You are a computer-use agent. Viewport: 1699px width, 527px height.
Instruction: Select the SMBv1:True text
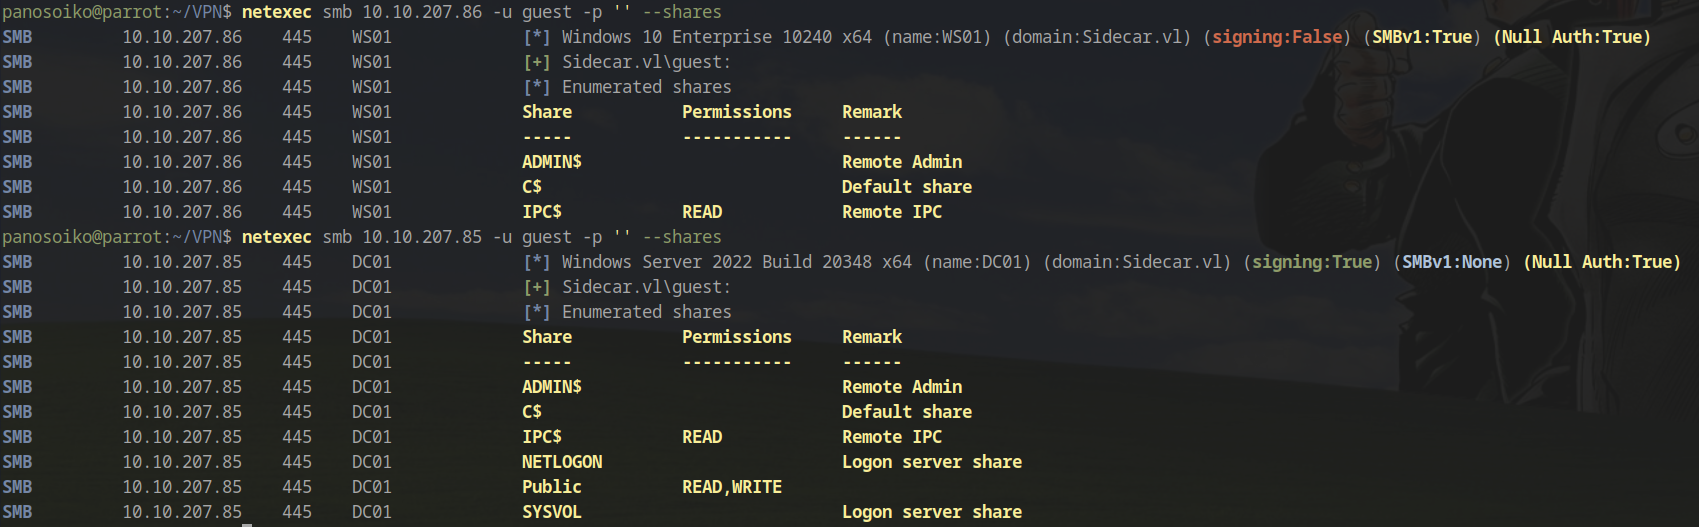[x=1422, y=37]
